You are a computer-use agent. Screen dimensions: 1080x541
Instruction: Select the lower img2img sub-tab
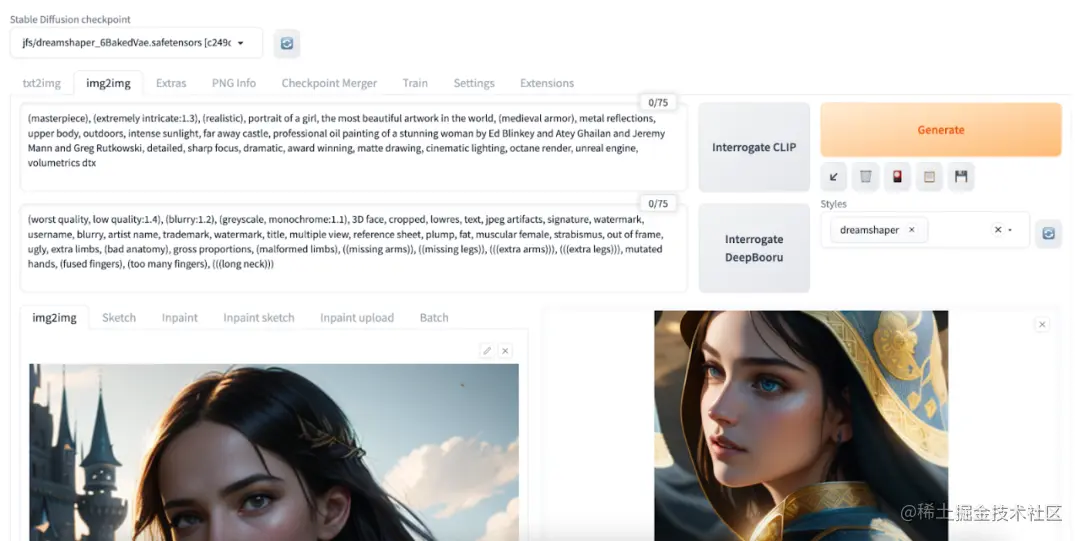pos(54,318)
